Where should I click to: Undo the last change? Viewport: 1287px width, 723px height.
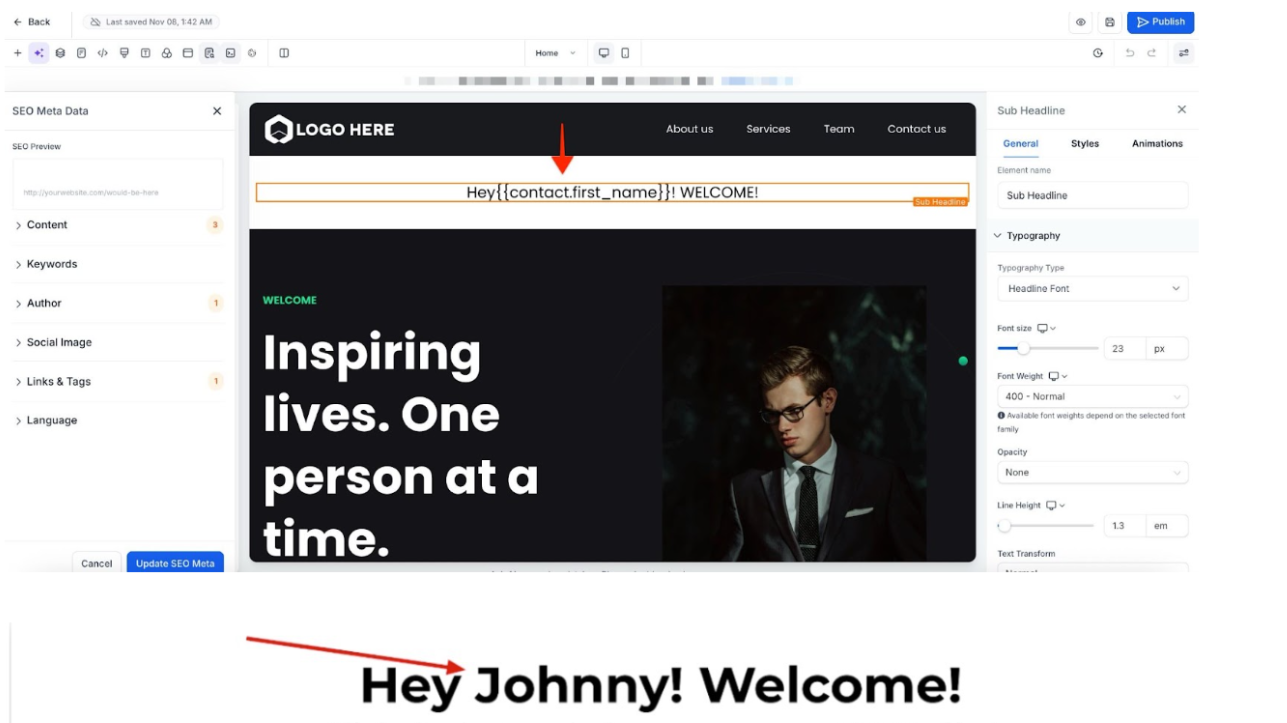coord(1130,53)
